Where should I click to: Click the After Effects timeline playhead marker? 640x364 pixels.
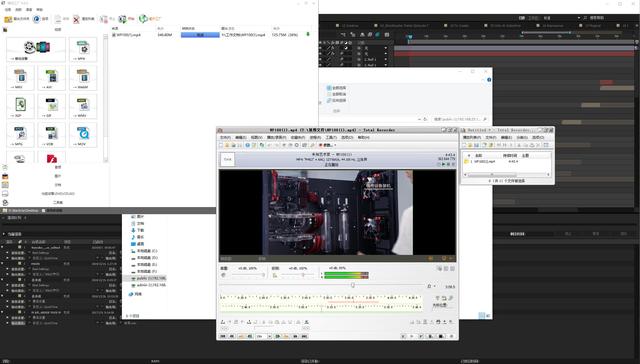[409, 37]
